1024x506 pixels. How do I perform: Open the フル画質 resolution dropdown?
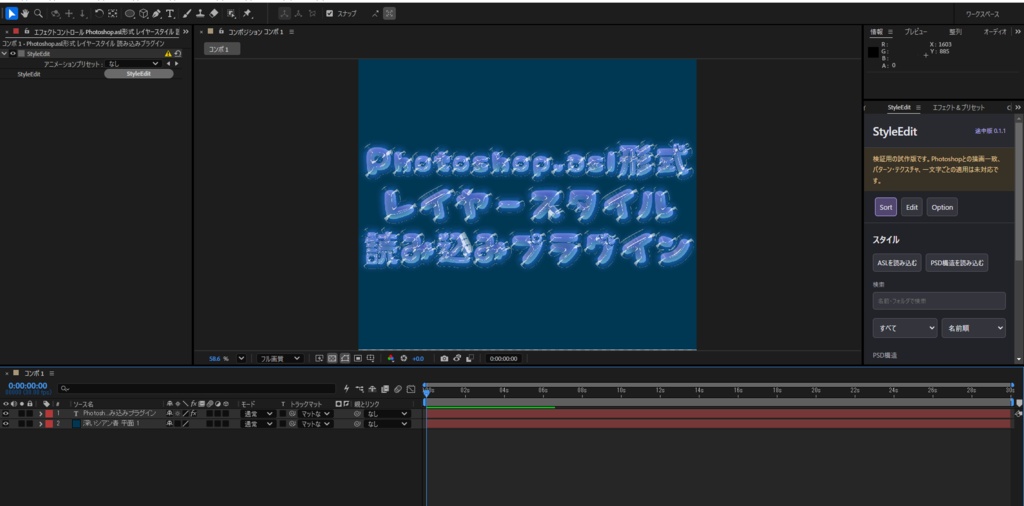280,358
